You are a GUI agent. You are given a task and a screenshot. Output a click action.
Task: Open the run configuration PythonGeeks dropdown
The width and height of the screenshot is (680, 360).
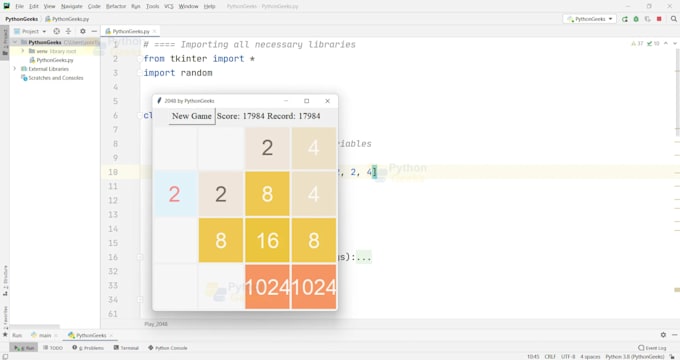tap(590, 19)
